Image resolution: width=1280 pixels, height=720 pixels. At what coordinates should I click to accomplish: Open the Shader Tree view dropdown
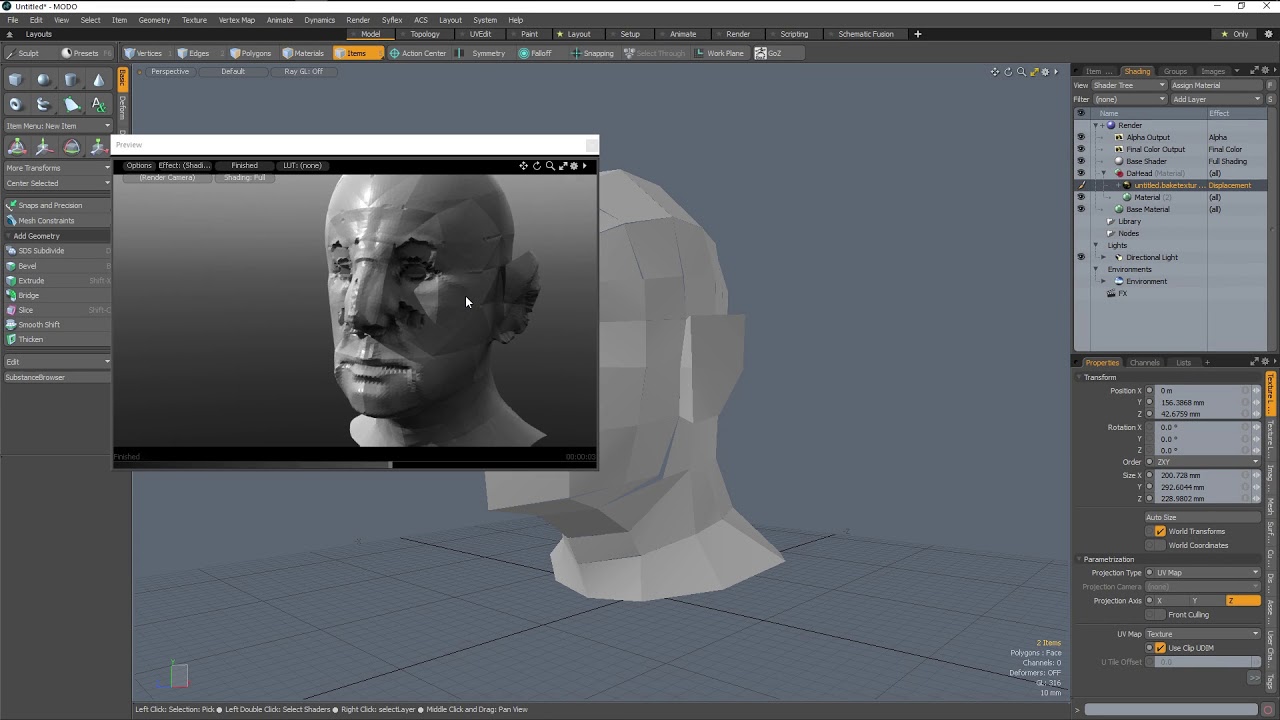[1128, 85]
